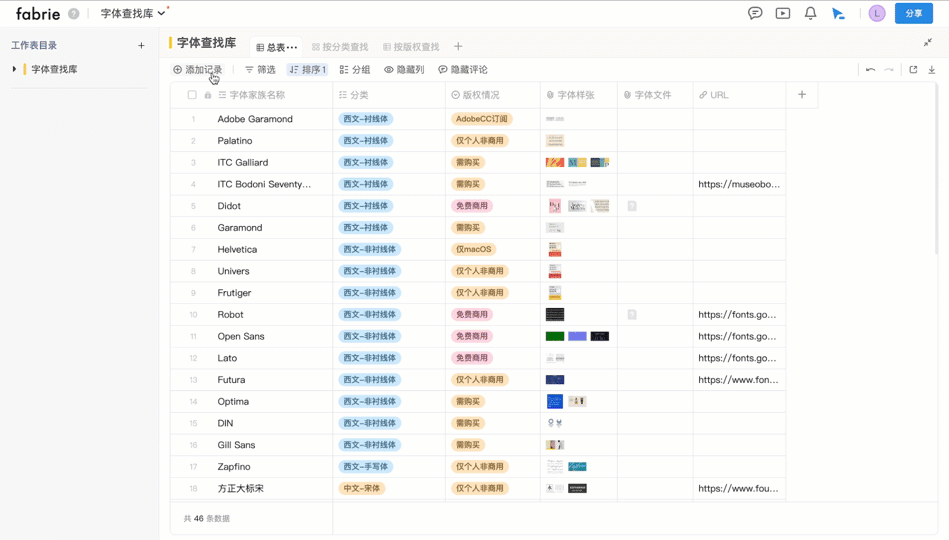Click the 西文-手写体 tag in Zapfino row
Image resolution: width=949 pixels, height=540 pixels.
click(x=366, y=467)
